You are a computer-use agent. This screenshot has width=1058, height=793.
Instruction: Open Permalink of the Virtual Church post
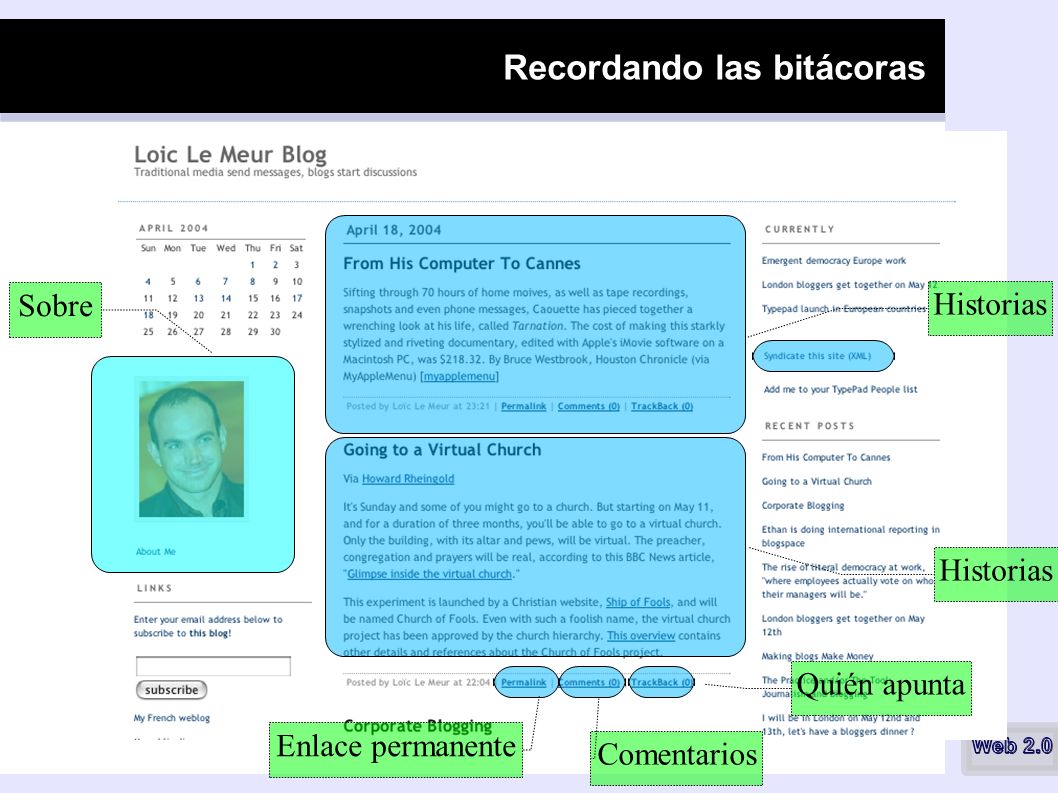pos(524,682)
